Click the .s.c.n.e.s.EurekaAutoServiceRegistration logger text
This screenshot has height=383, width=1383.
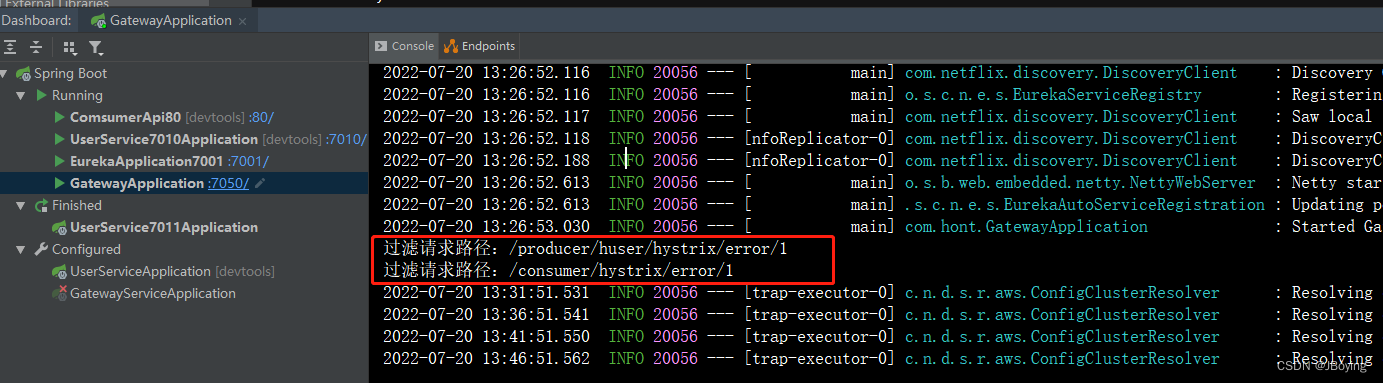pos(1084,204)
